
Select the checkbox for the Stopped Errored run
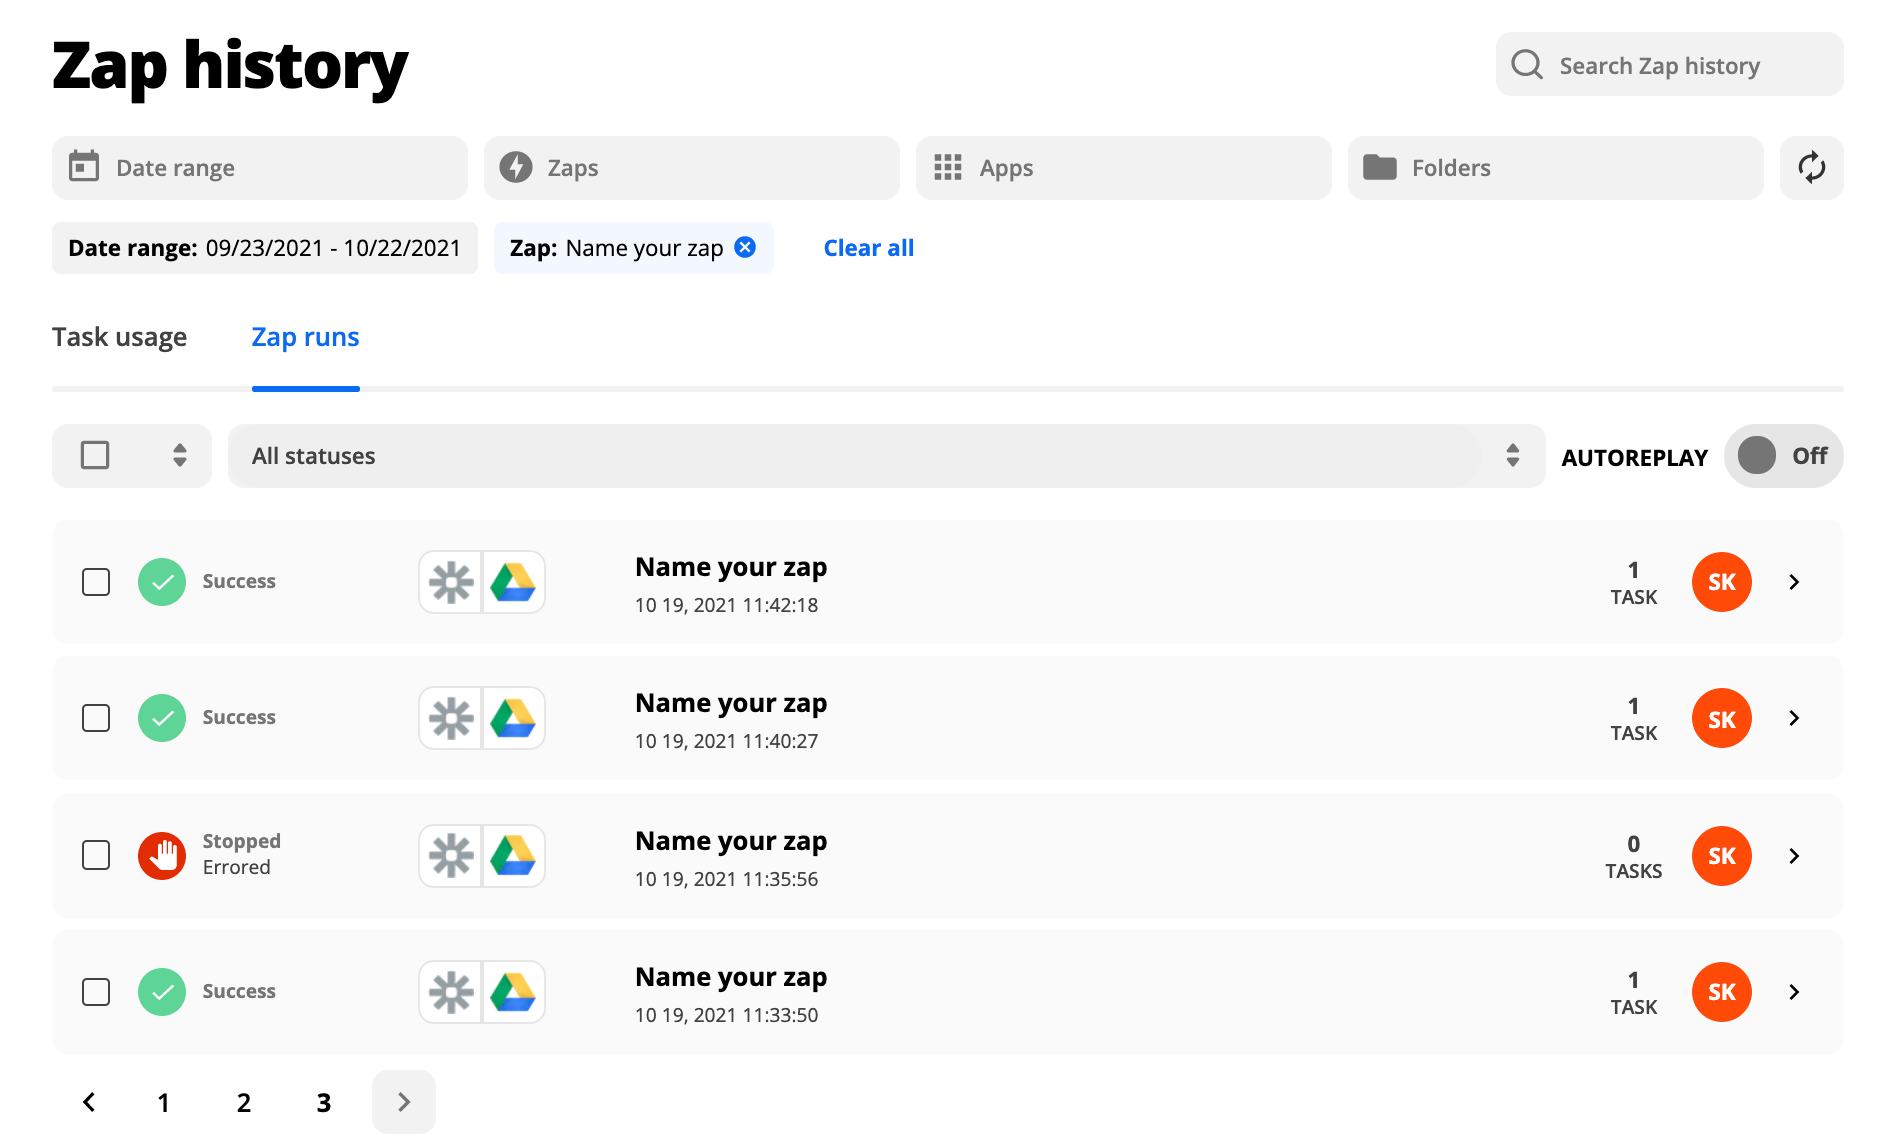96,856
